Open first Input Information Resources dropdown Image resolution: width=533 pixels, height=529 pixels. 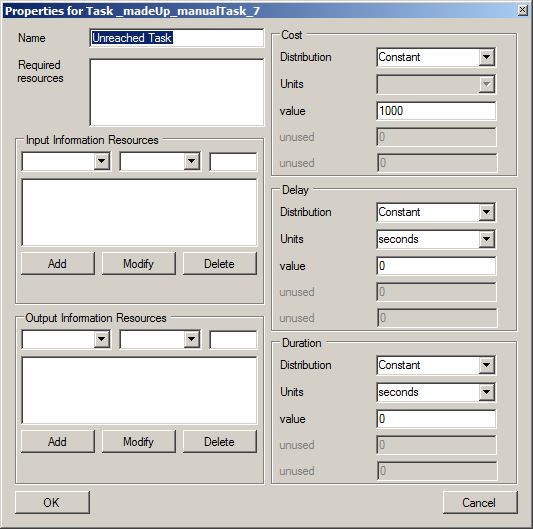point(66,161)
